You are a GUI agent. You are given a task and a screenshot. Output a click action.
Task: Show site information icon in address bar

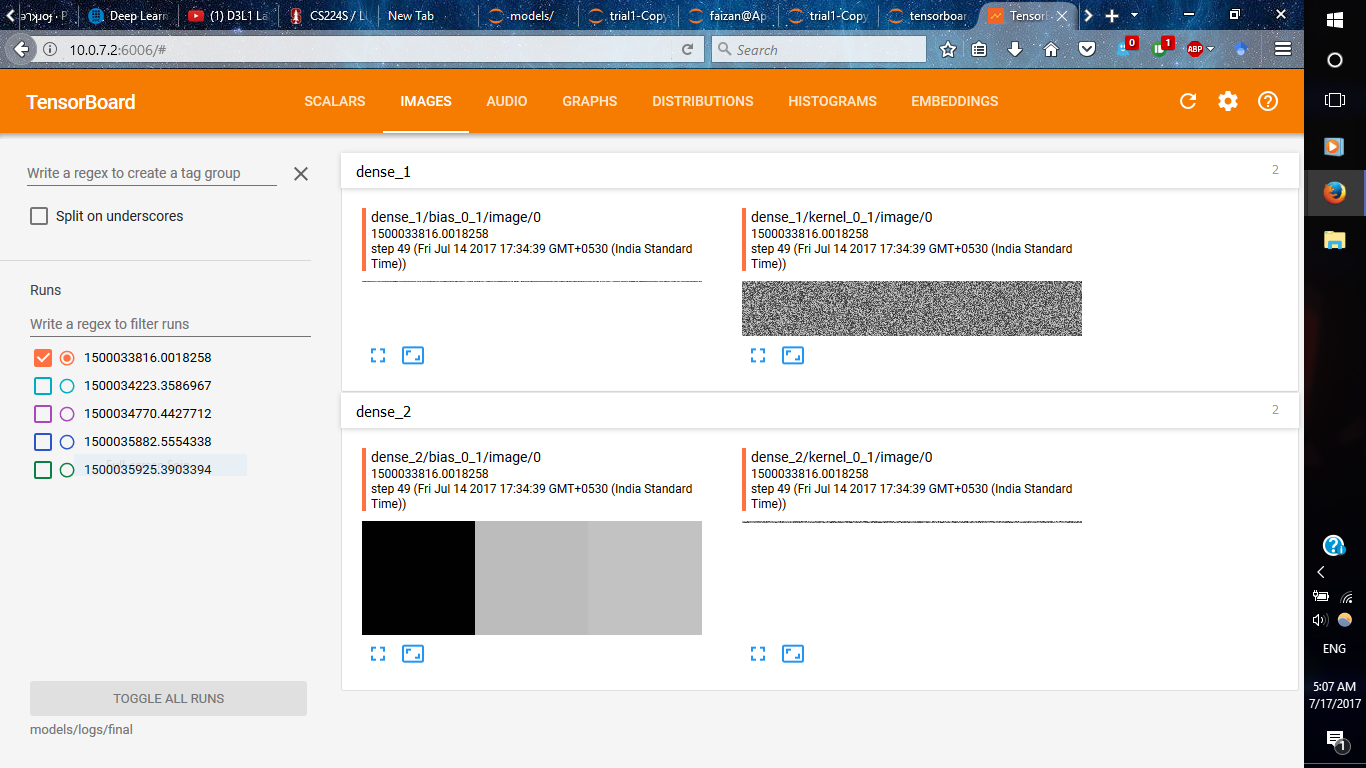[x=50, y=49]
